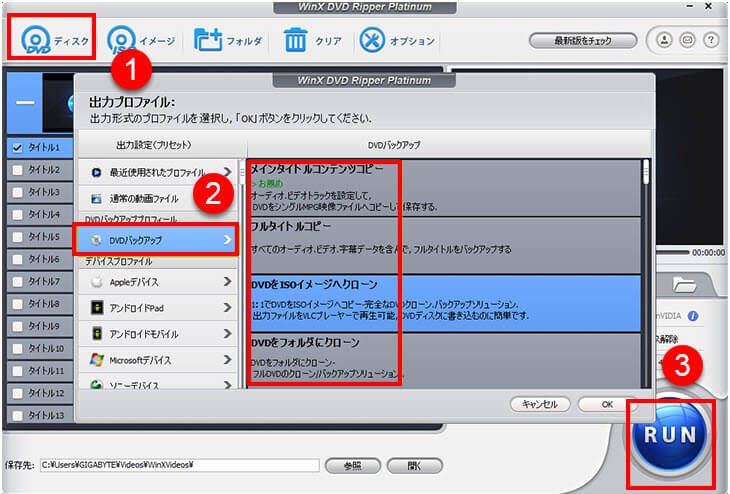This screenshot has height=494, width=730.
Task: Select the DVDバックアップ category
Action: click(156, 240)
